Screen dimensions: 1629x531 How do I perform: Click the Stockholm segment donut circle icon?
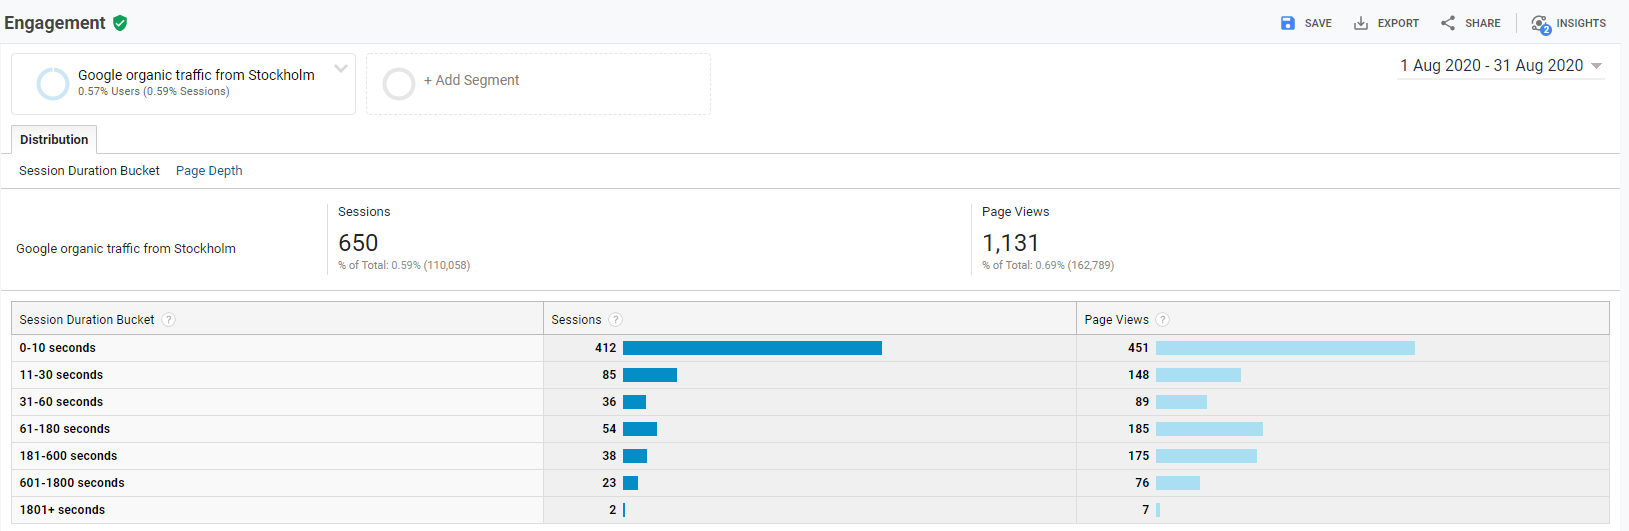(x=53, y=84)
